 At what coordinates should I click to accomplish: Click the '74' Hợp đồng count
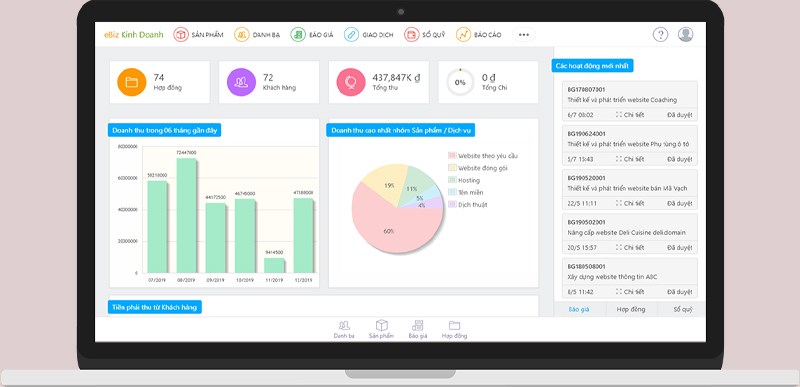159,78
